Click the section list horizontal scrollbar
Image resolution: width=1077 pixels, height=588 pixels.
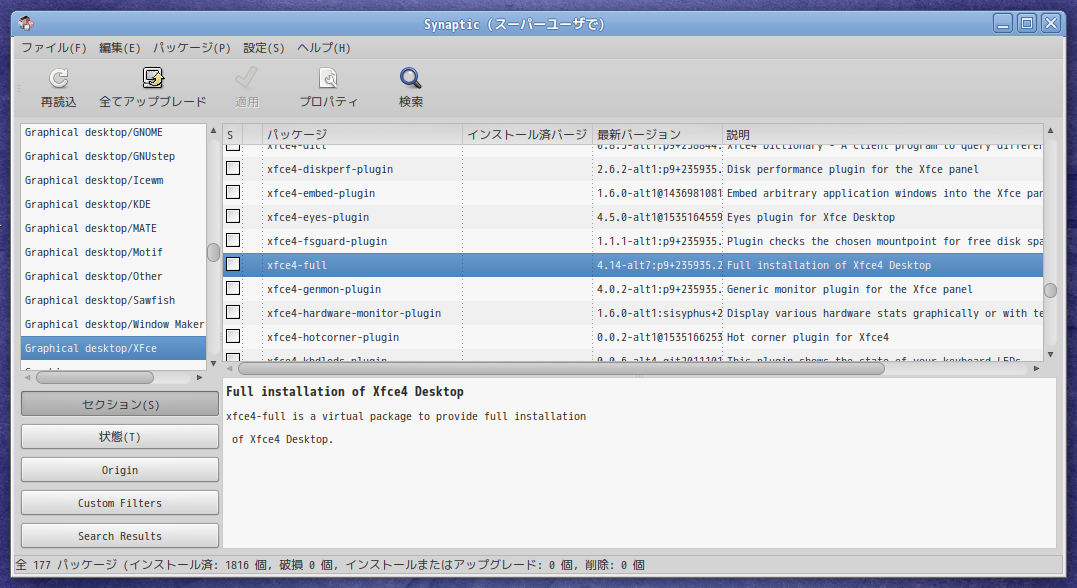pyautogui.click(x=95, y=377)
